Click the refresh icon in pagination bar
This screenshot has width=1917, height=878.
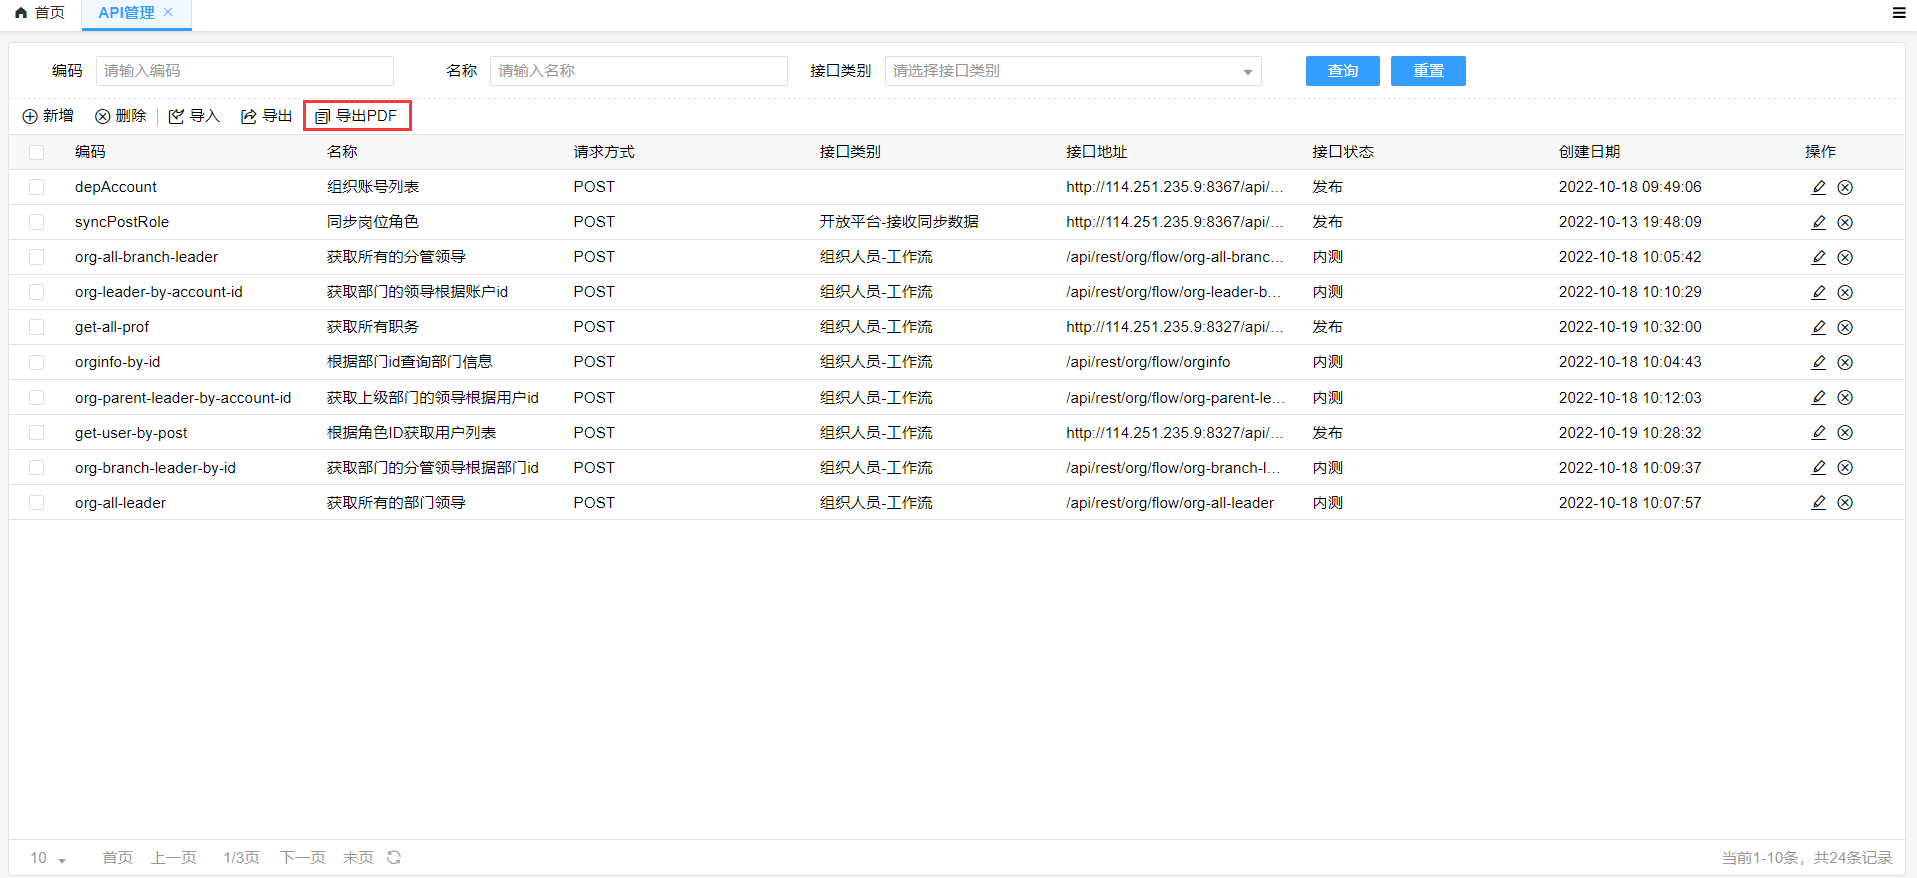[x=394, y=857]
